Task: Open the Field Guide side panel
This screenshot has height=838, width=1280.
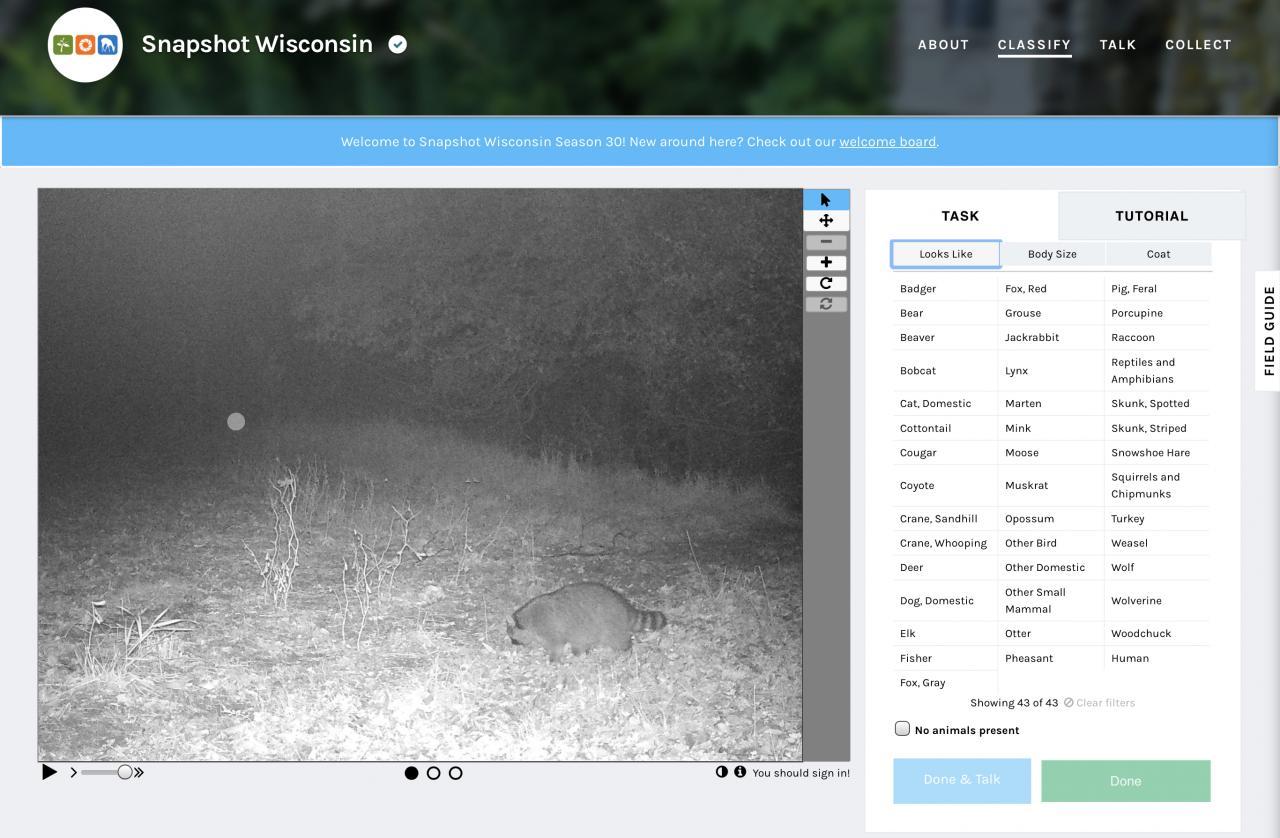Action: coord(1268,330)
